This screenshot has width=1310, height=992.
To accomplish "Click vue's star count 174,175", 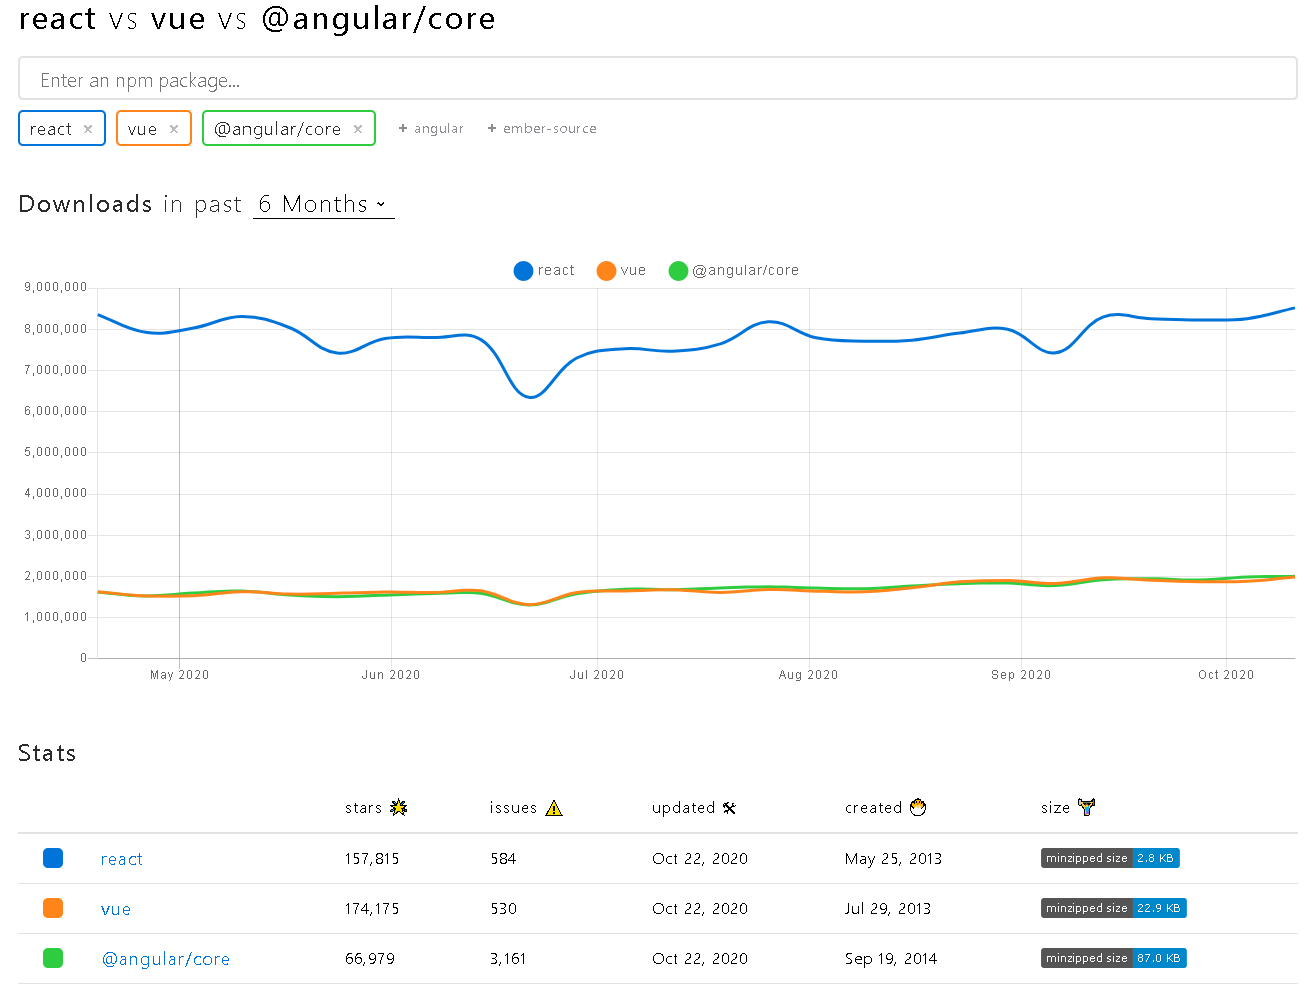I will coord(372,909).
